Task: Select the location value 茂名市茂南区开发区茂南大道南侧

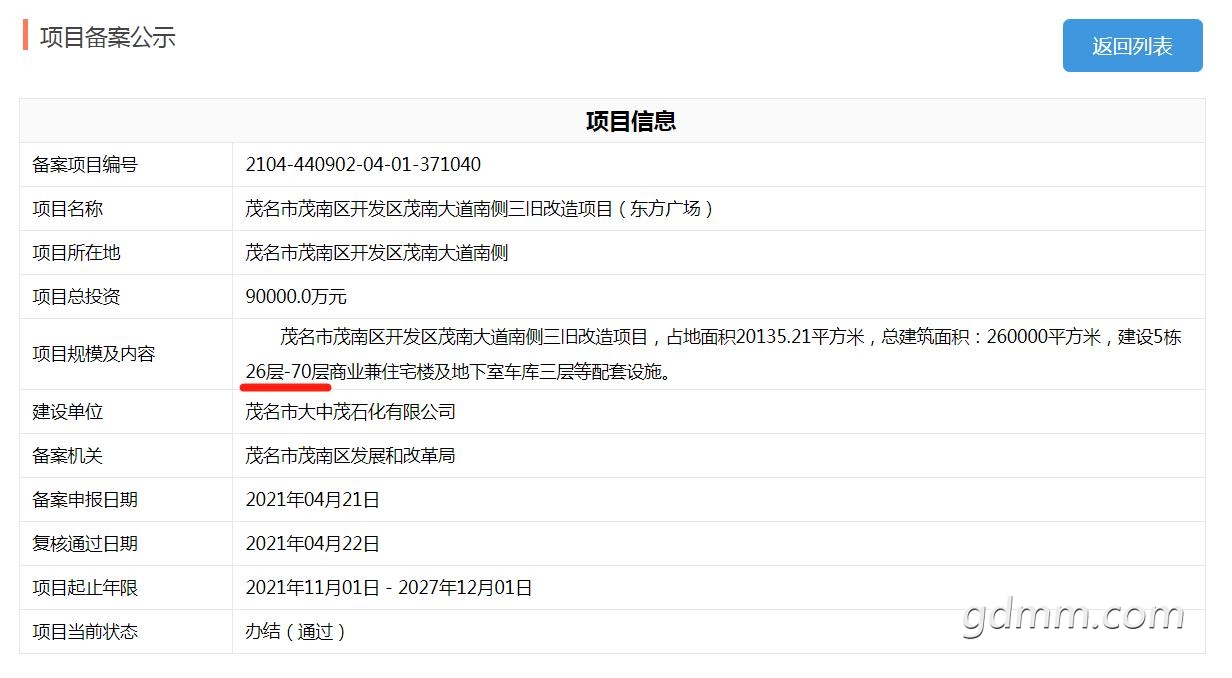Action: click(x=377, y=253)
